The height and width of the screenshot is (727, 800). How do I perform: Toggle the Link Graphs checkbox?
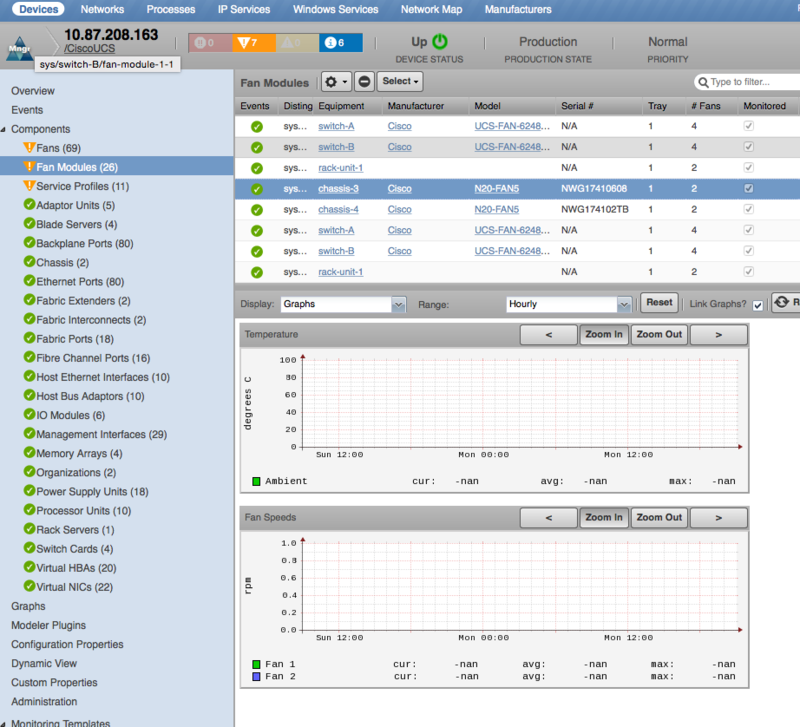click(x=758, y=305)
